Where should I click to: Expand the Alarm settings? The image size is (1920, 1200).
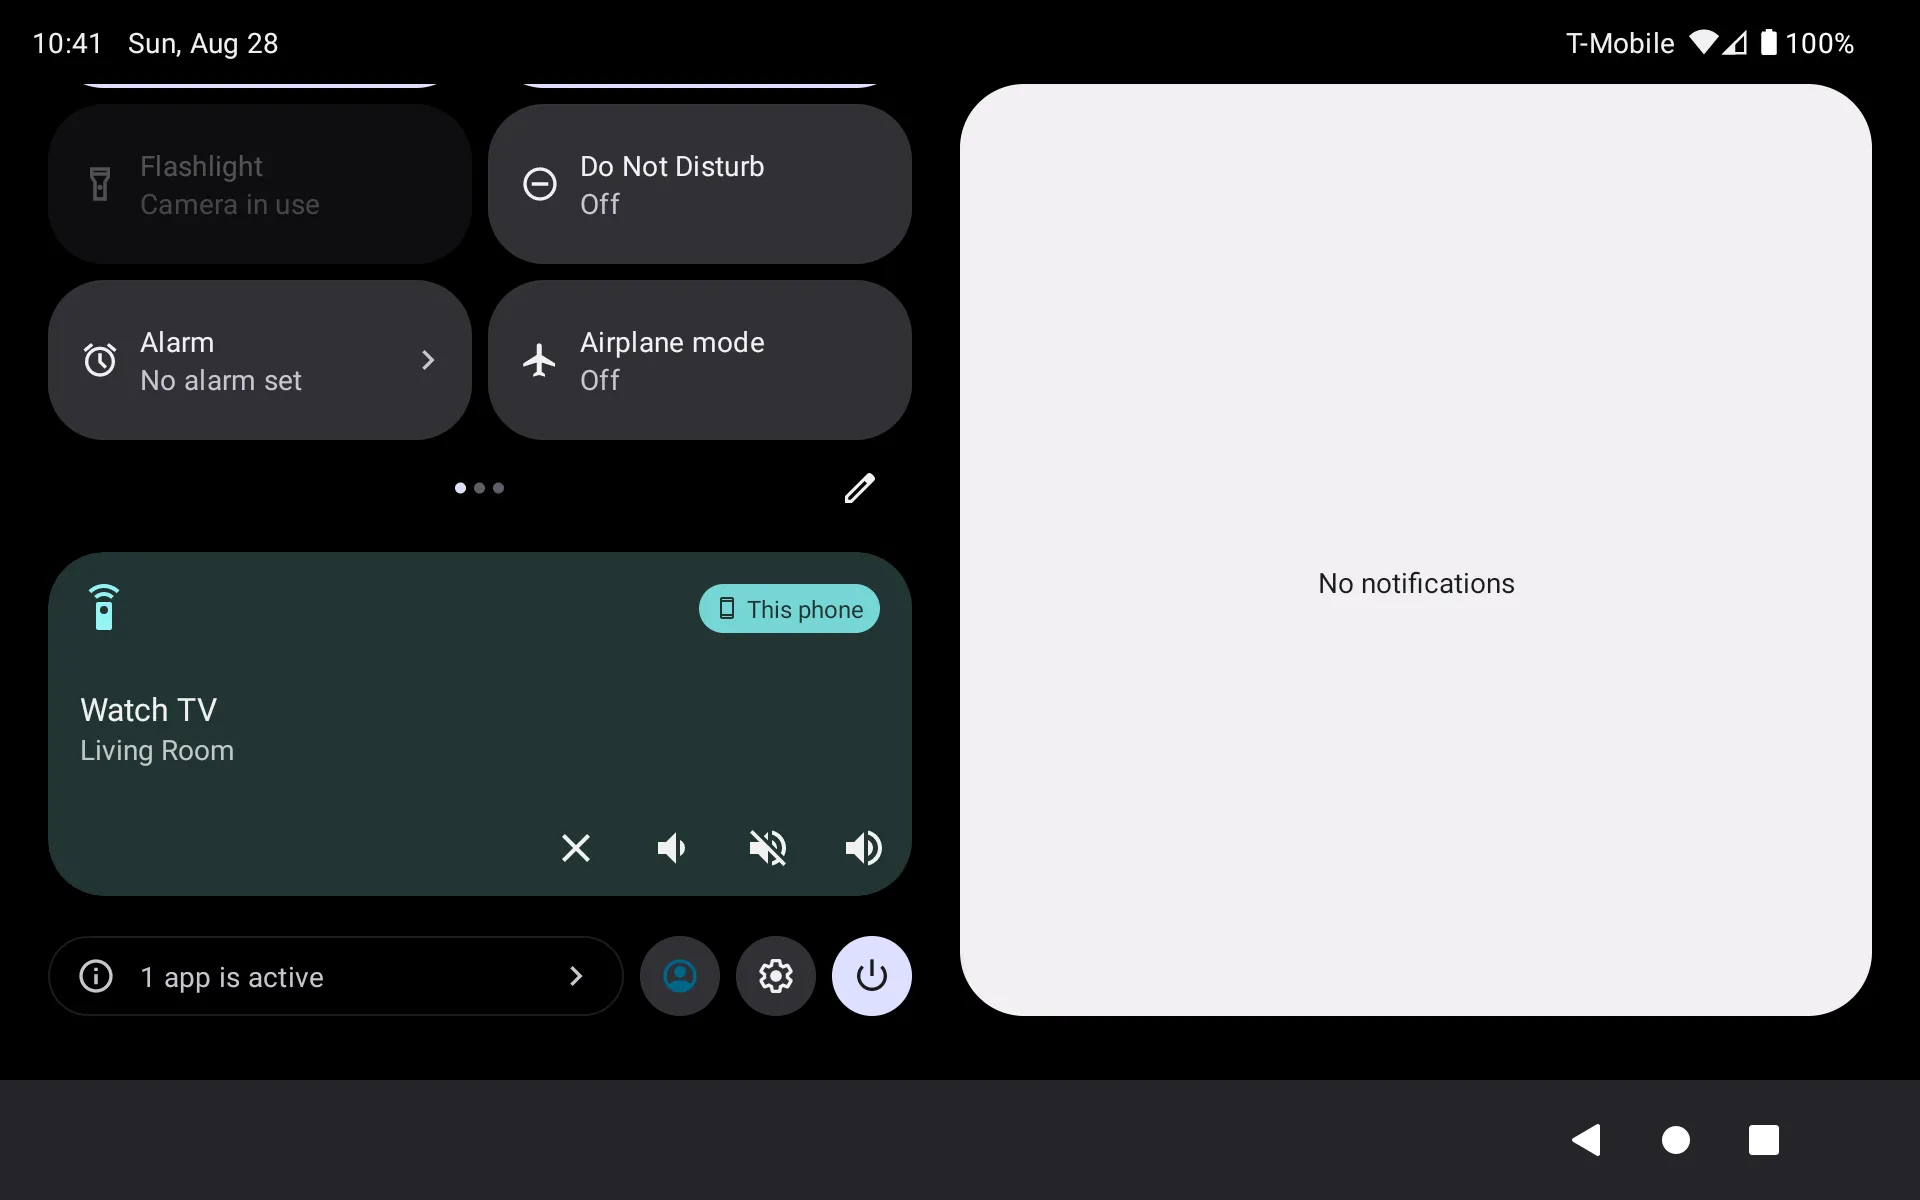[x=431, y=361]
